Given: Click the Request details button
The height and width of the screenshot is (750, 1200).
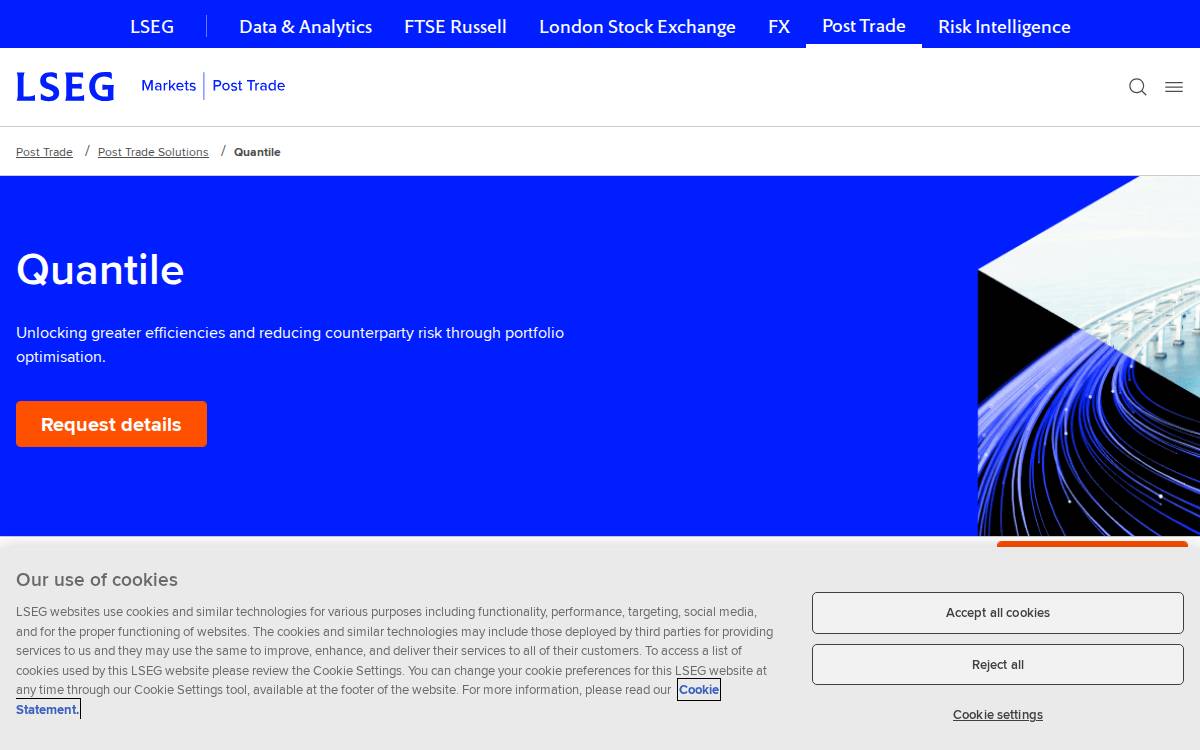Looking at the screenshot, I should point(111,424).
